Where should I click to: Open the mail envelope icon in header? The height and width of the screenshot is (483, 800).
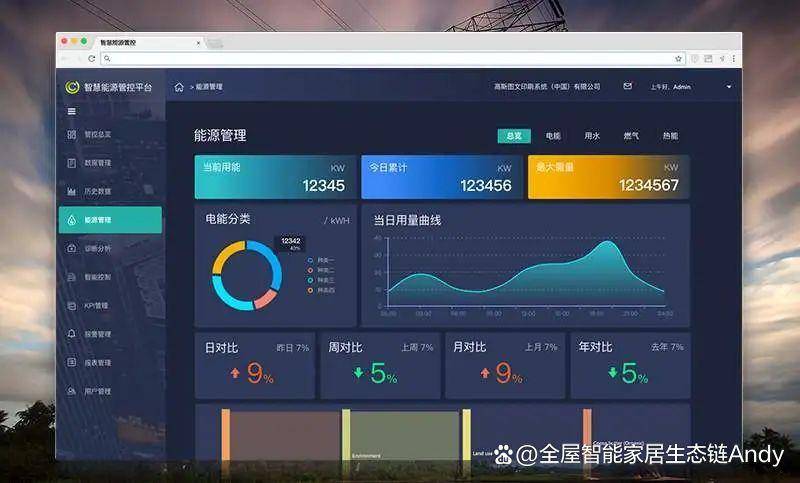coord(628,86)
